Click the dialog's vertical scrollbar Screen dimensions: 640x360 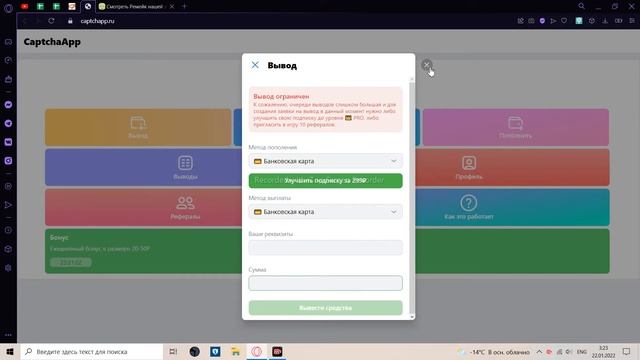(412, 198)
